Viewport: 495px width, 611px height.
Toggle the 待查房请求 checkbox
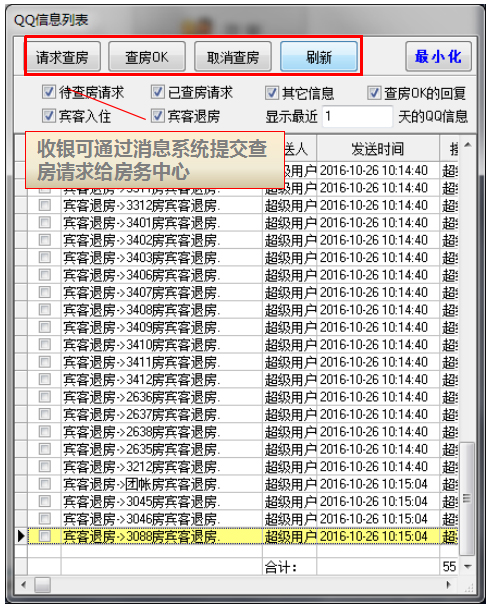click(x=48, y=92)
